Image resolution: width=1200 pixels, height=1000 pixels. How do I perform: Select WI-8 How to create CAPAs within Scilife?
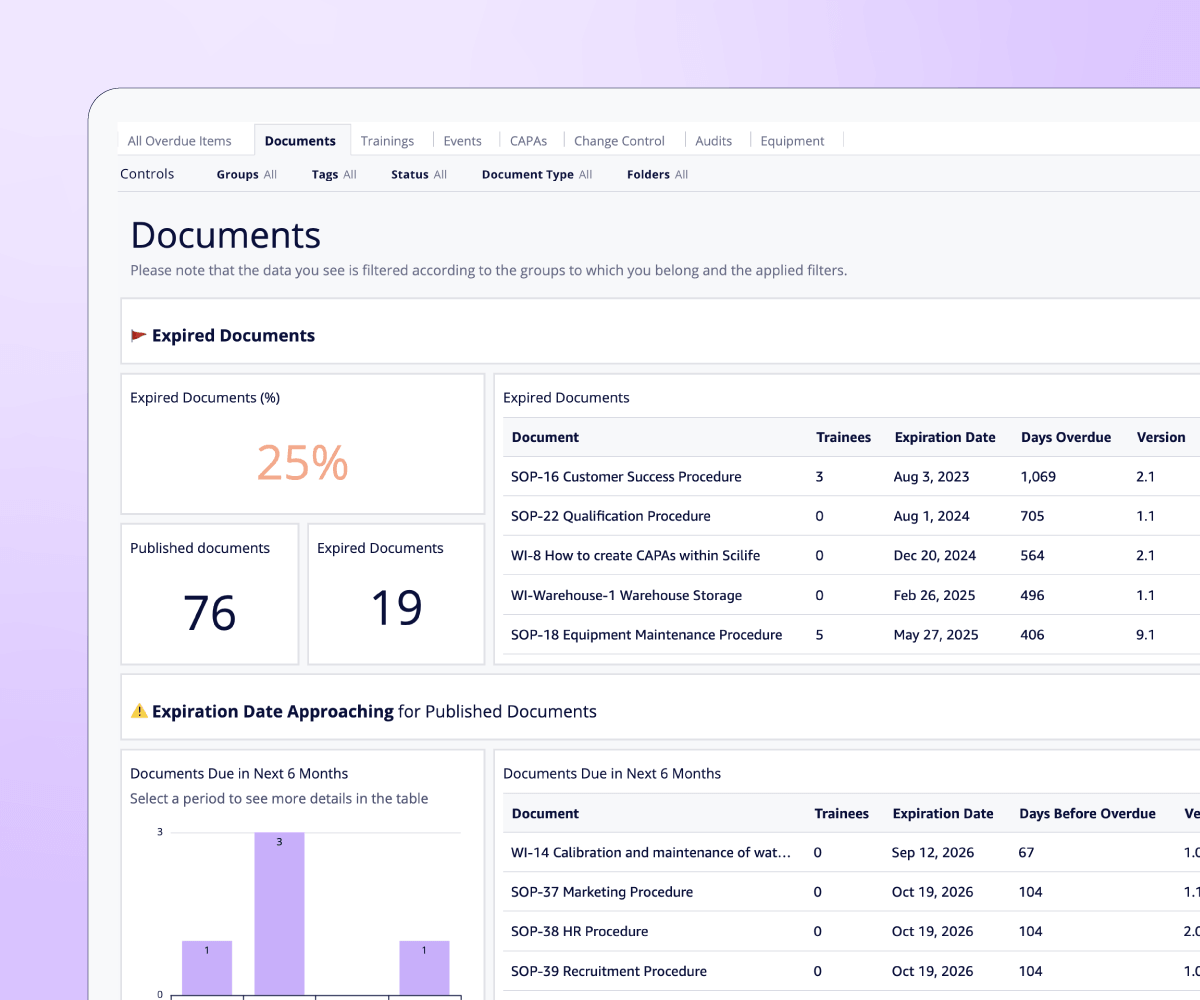[x=851, y=556]
